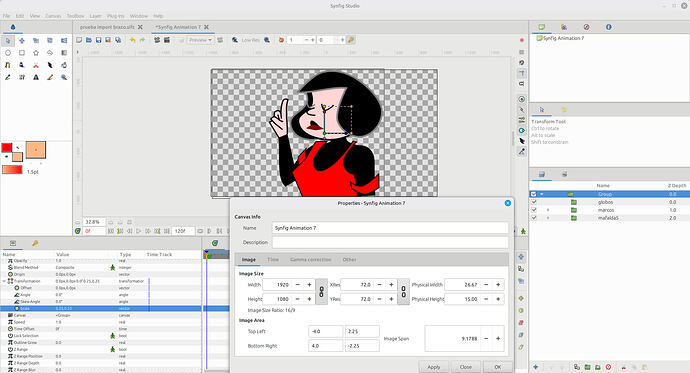
Task: Click the Save file icon
Action: (99, 40)
